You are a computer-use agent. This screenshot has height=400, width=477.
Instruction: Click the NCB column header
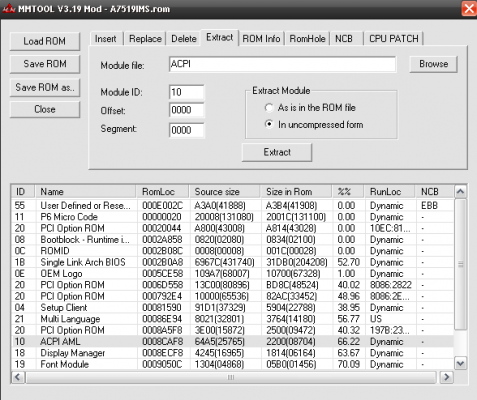click(435, 192)
